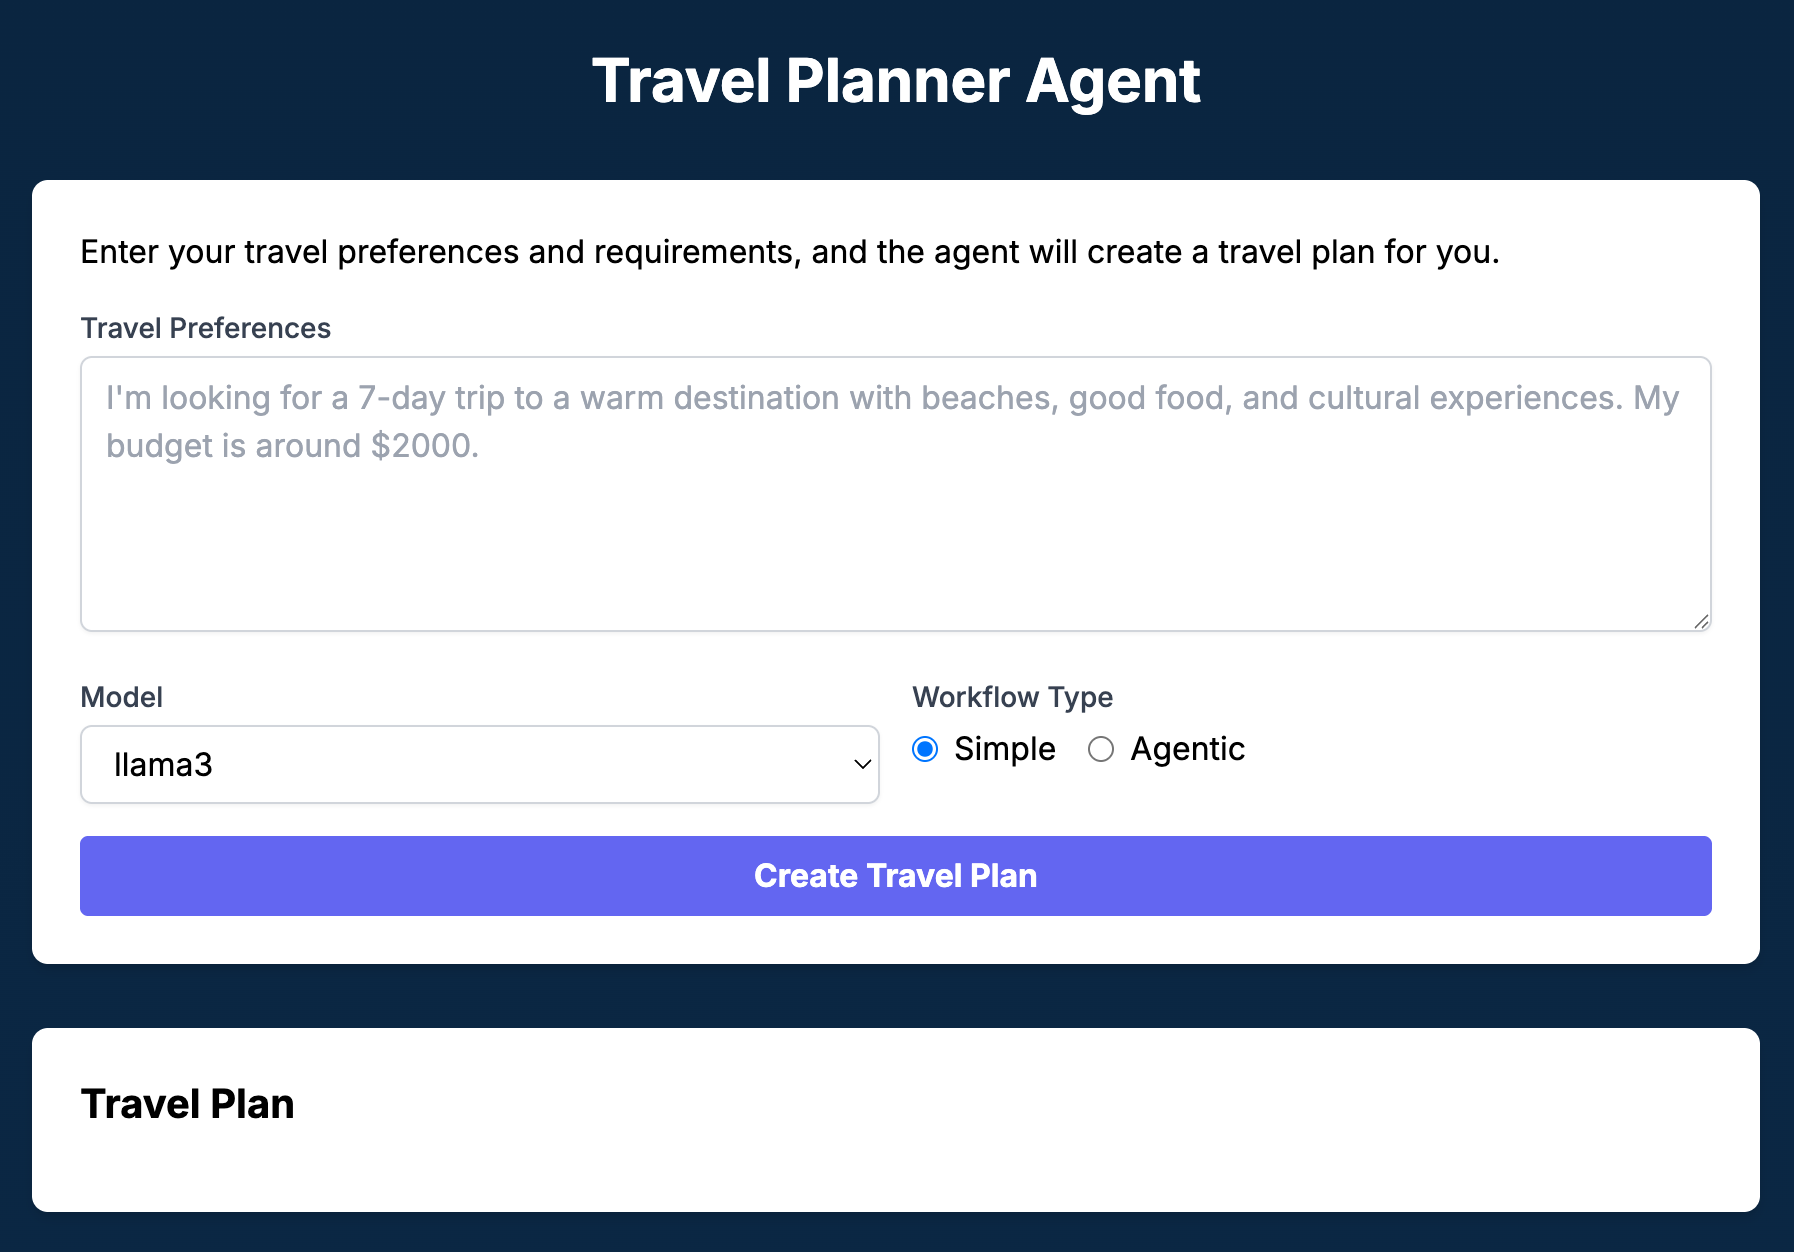Screen dimensions: 1794x1252
Task: Click the Travel Planner Agent page title
Action: coord(897,81)
